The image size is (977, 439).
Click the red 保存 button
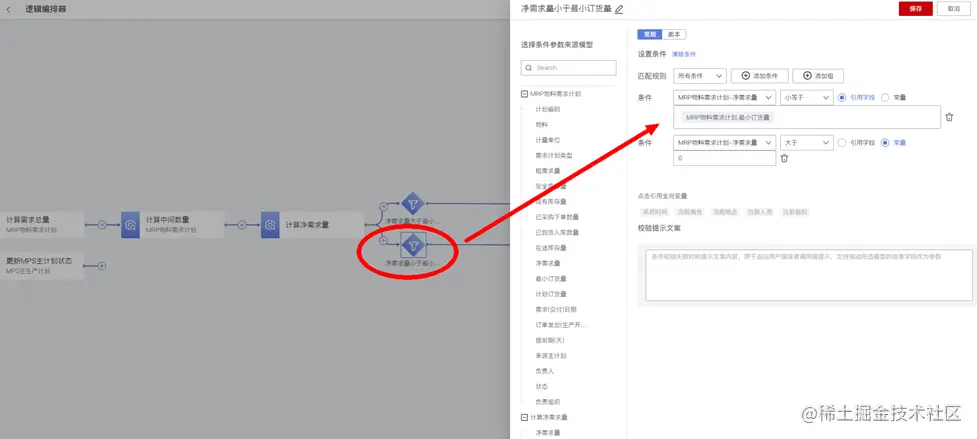[x=915, y=8]
